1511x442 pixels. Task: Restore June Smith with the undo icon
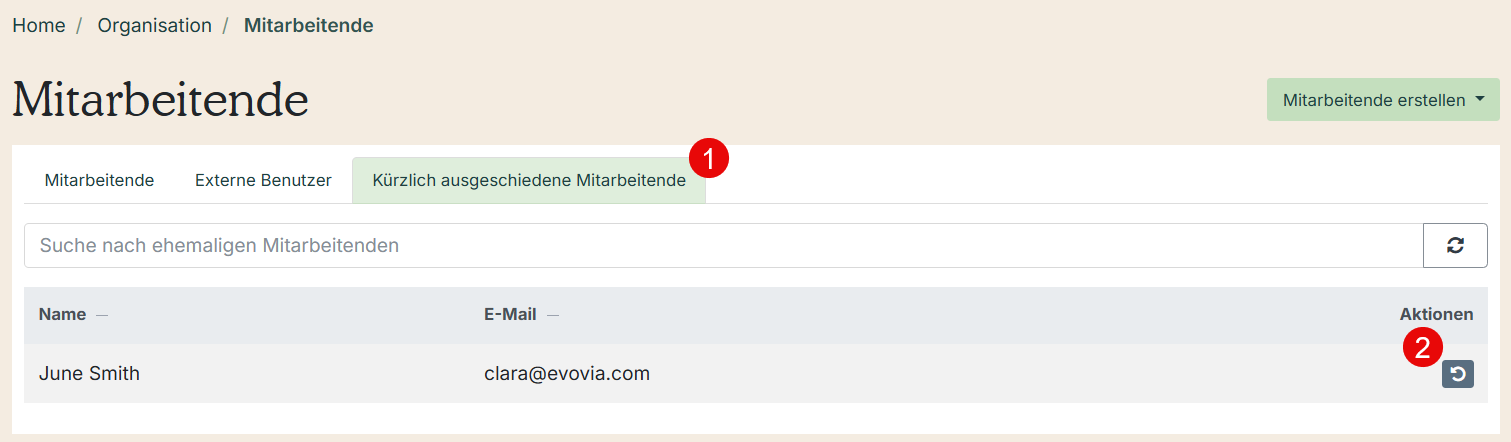point(1457,375)
